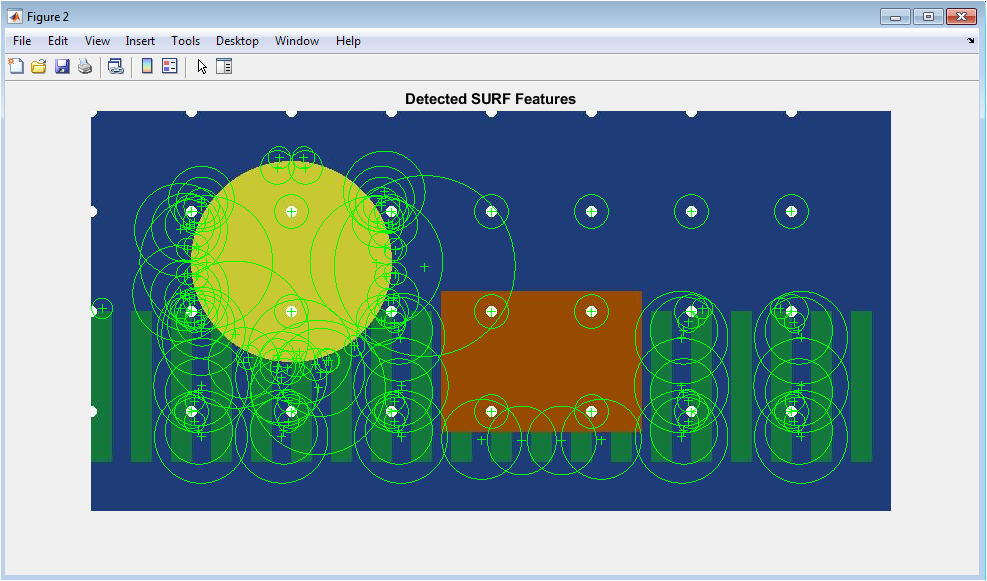This screenshot has width=987, height=581.
Task: Insert a colorbar from the toolbar
Action: [147, 67]
